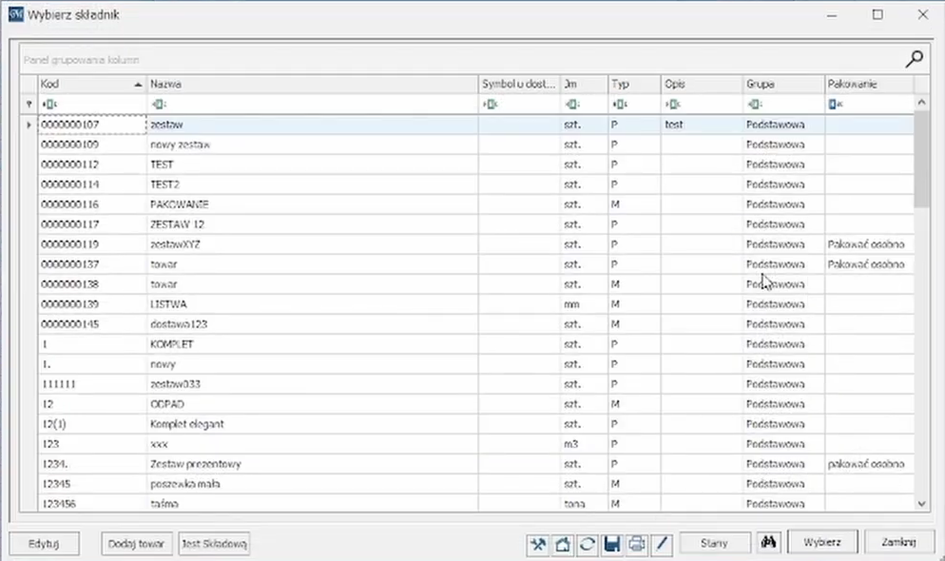The height and width of the screenshot is (561, 945).
Task: Open the filter operator in Nazwa column
Action: point(158,104)
